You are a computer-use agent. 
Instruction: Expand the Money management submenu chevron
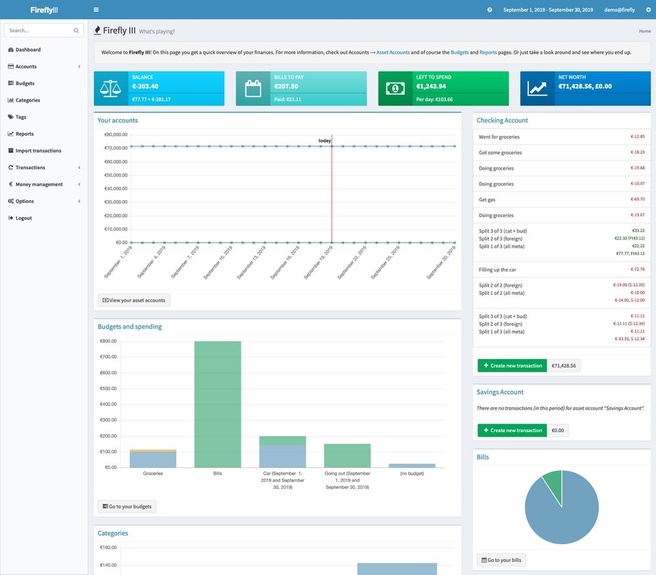[x=79, y=184]
